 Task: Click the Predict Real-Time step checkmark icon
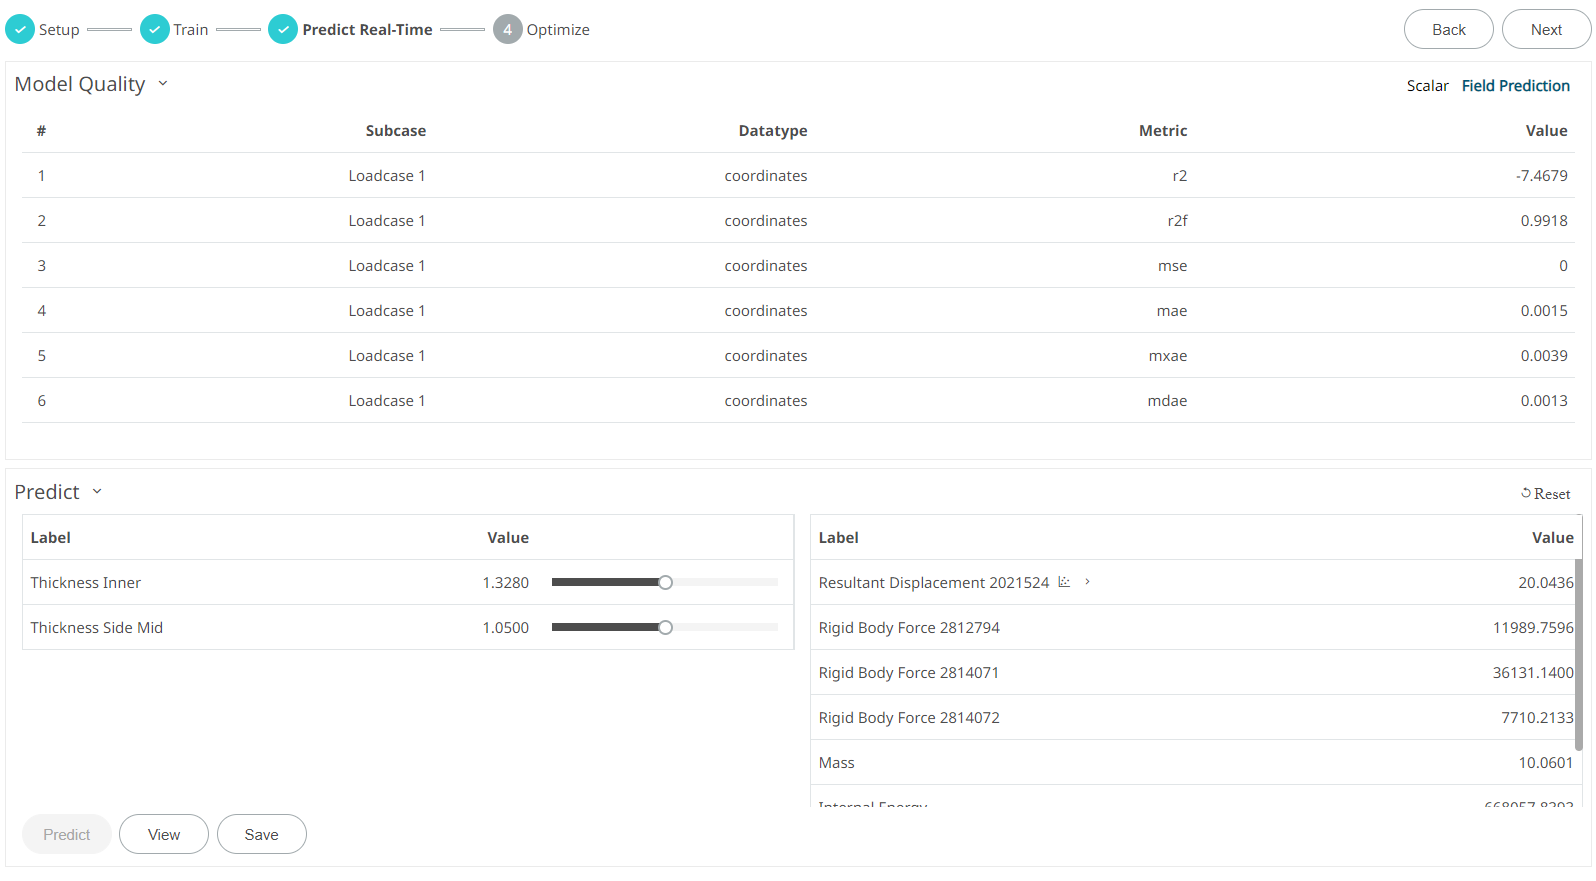click(x=283, y=30)
